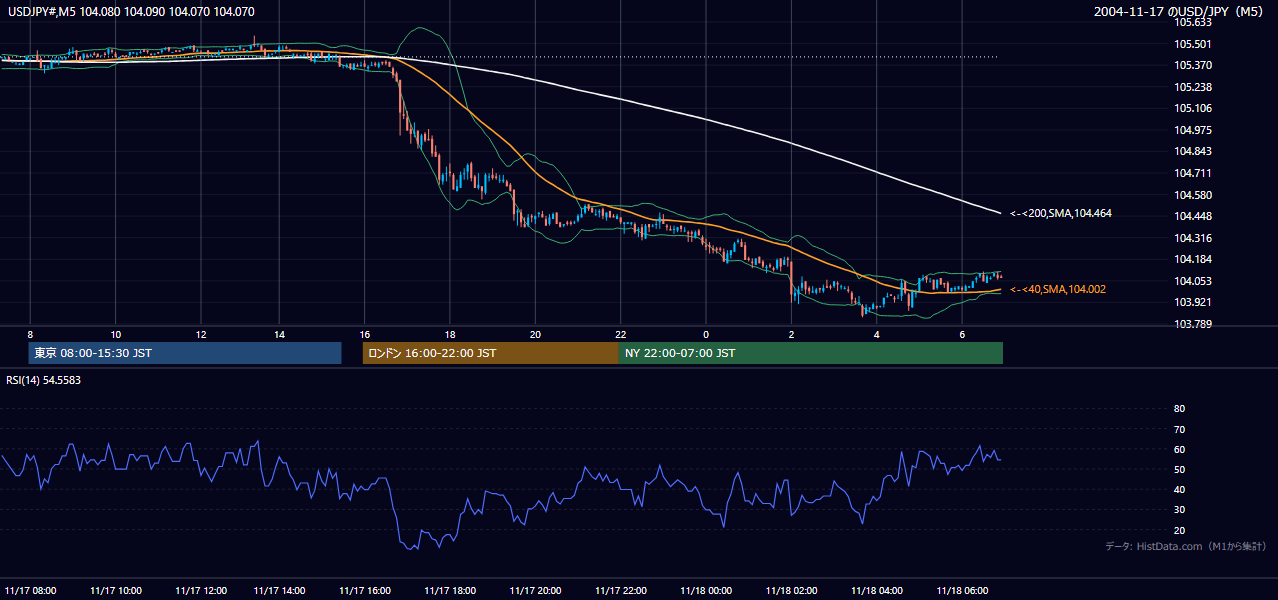Click hour label 14 on price chart axis
The width and height of the screenshot is (1278, 600).
coord(280,334)
